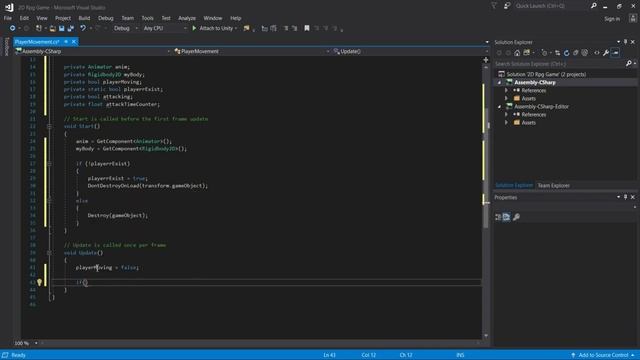Click Collapse All in Solution Explorer toolbar
The height and width of the screenshot is (360, 640).
coord(576,53)
